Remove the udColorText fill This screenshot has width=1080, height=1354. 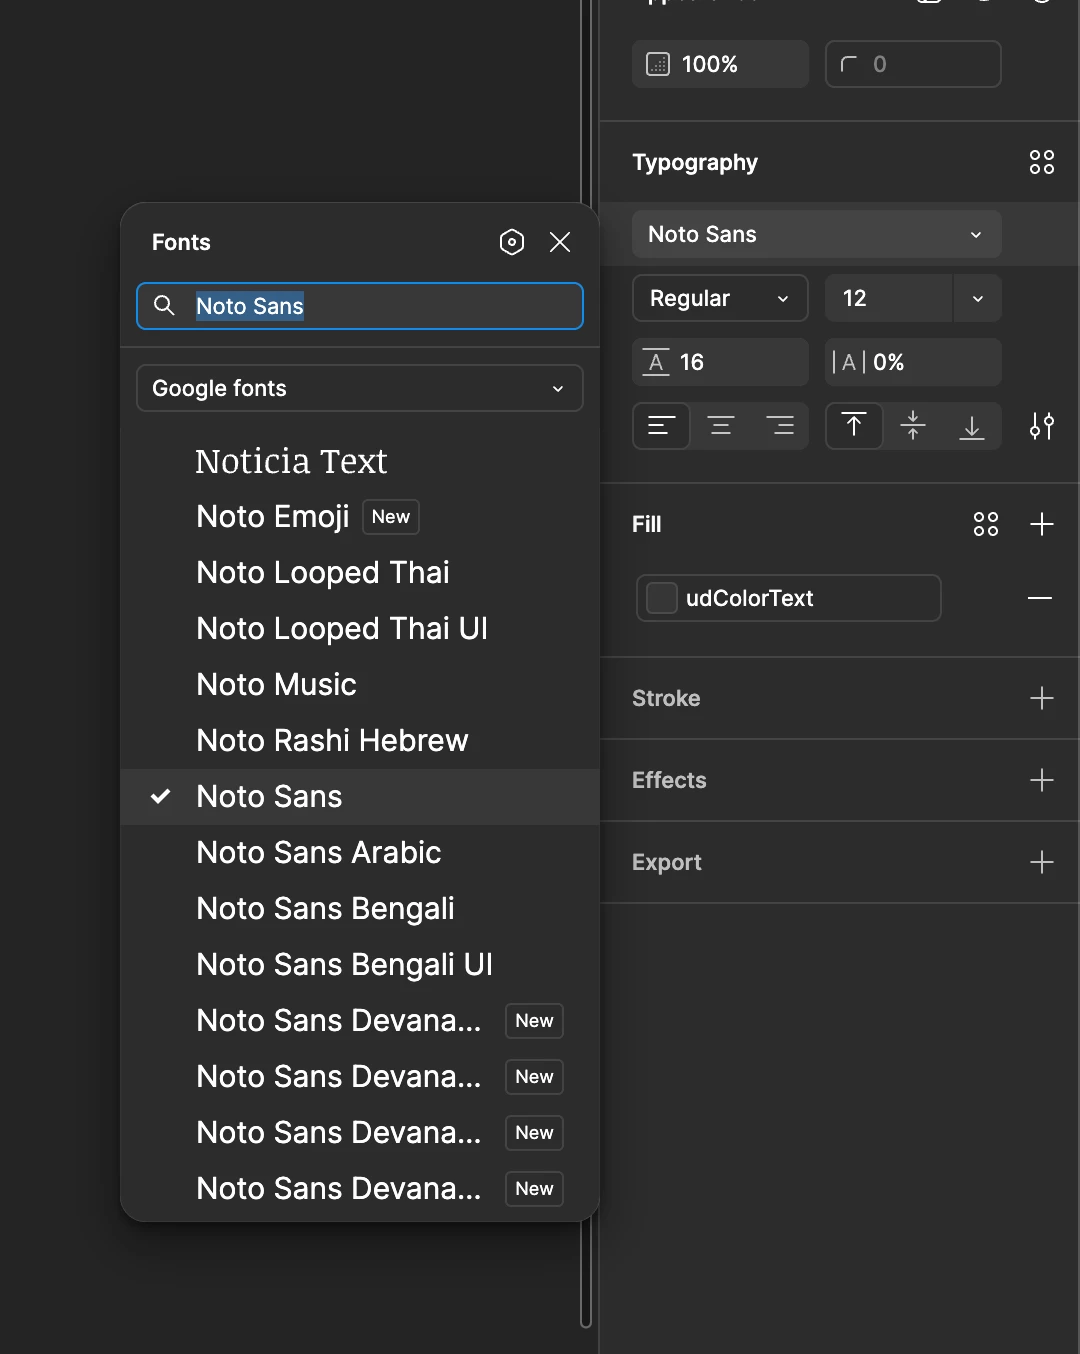point(1040,598)
